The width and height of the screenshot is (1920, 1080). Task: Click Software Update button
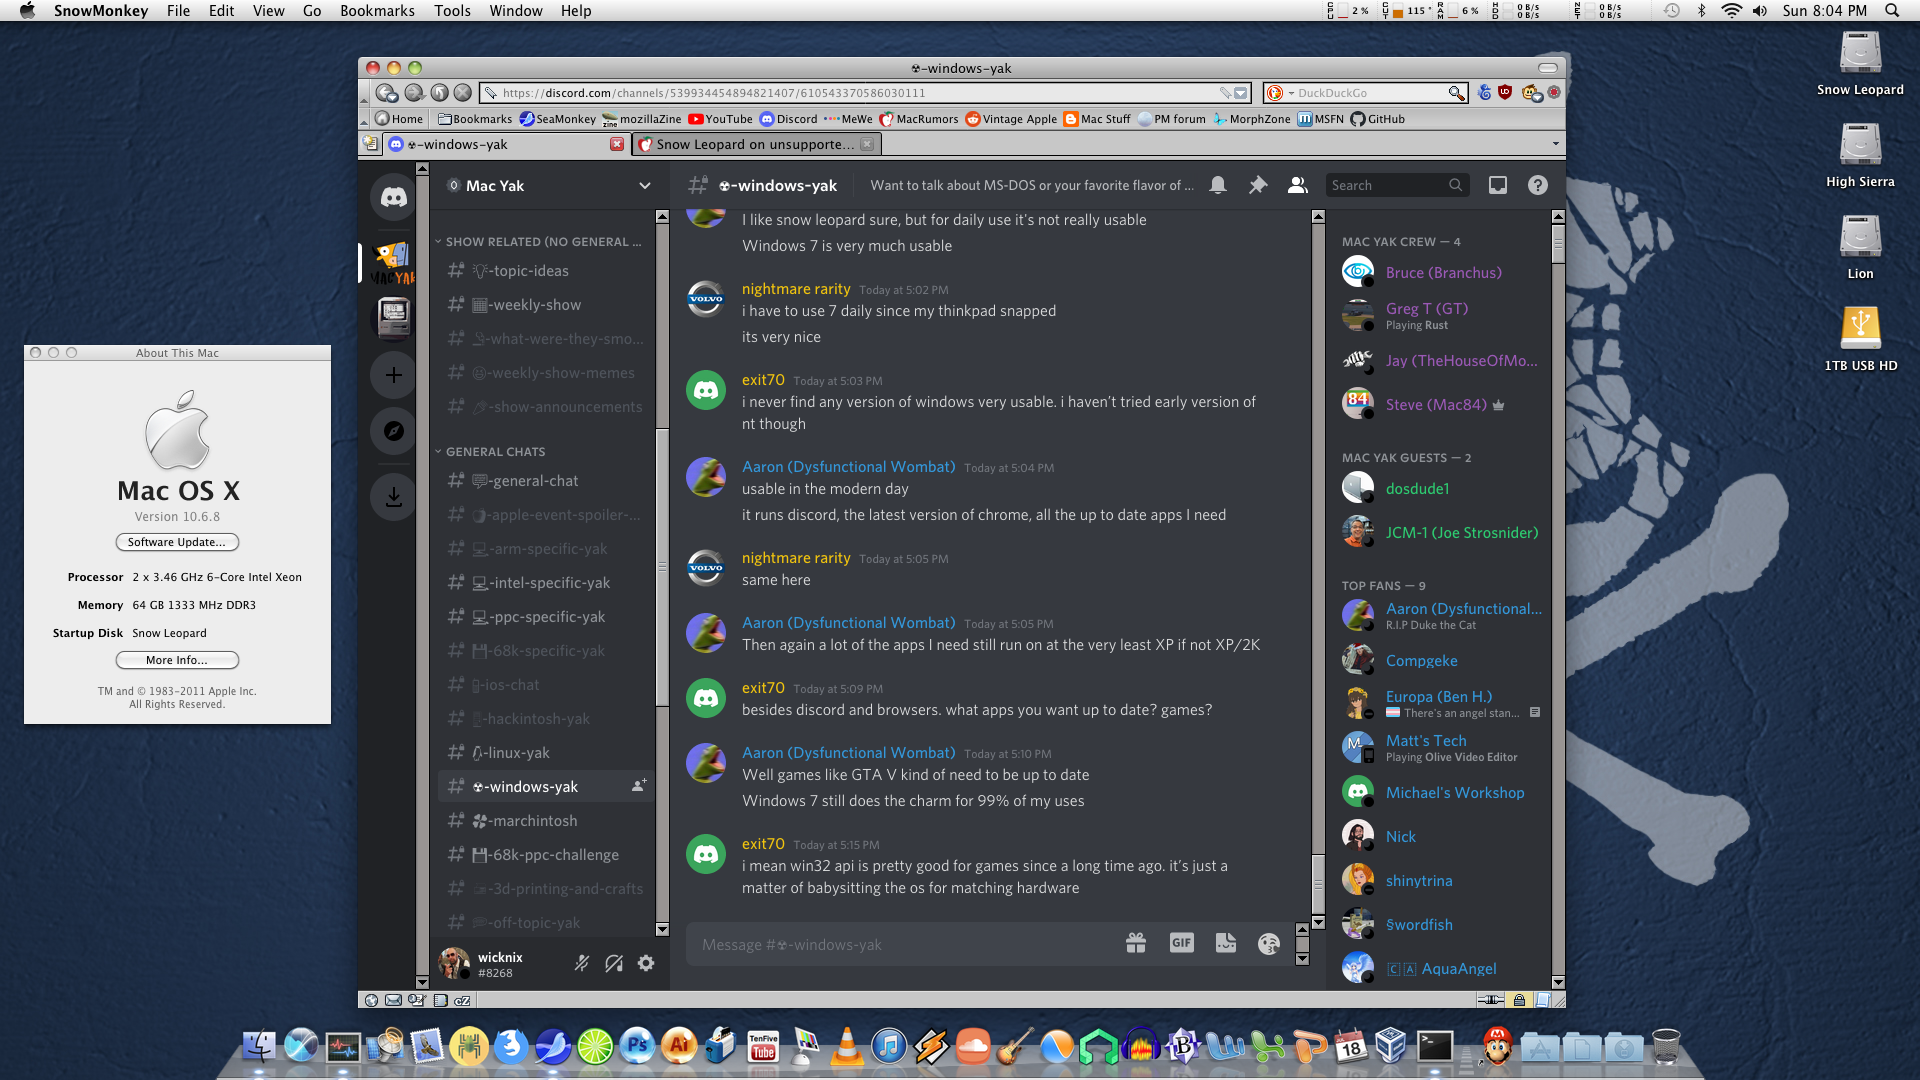coord(177,542)
